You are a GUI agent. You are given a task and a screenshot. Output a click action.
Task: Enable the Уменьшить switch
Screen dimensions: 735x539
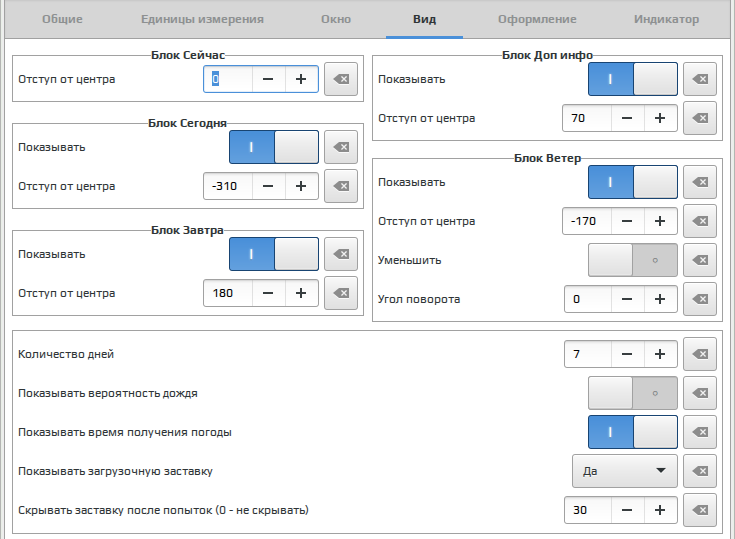(633, 260)
